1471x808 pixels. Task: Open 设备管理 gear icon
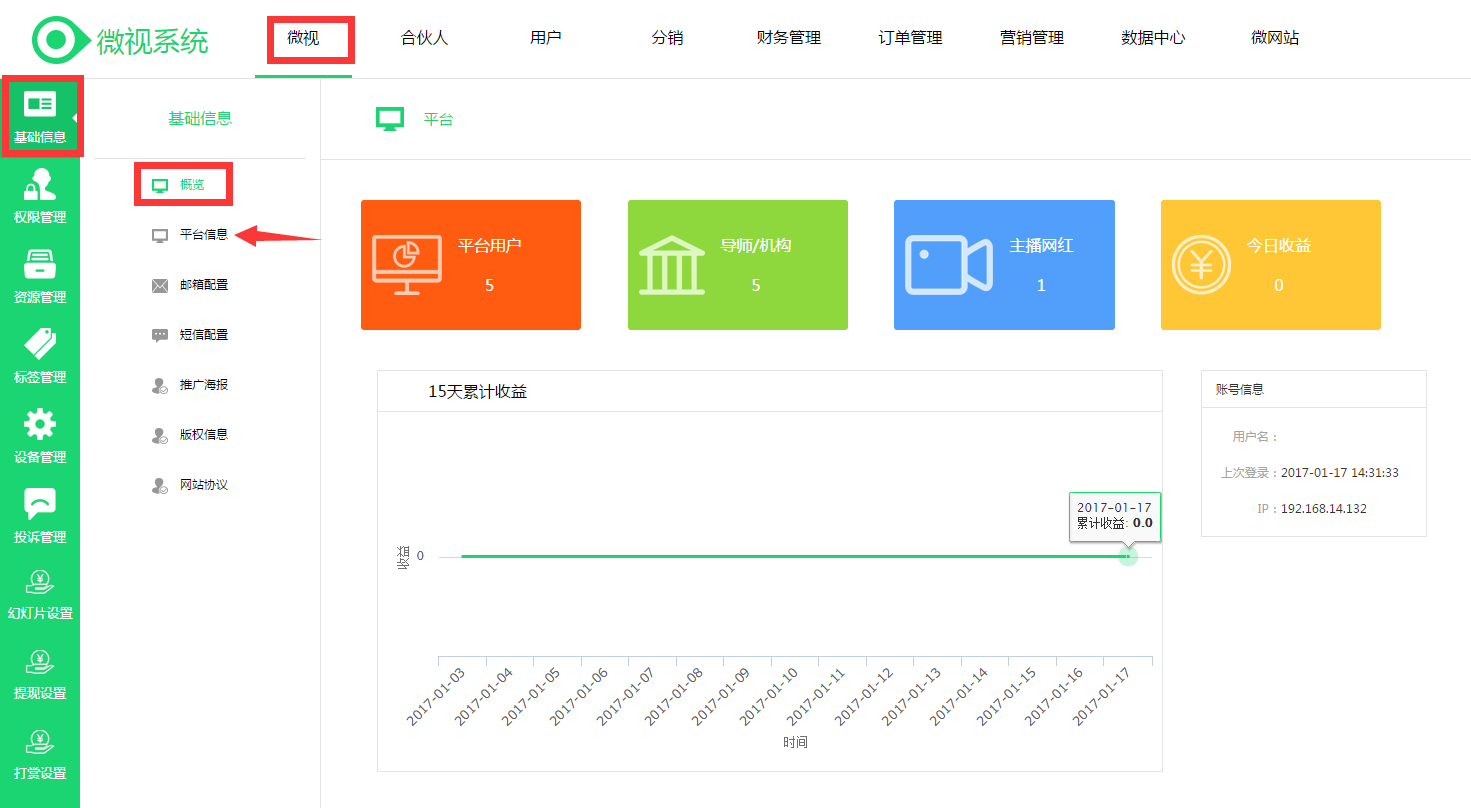pos(40,424)
